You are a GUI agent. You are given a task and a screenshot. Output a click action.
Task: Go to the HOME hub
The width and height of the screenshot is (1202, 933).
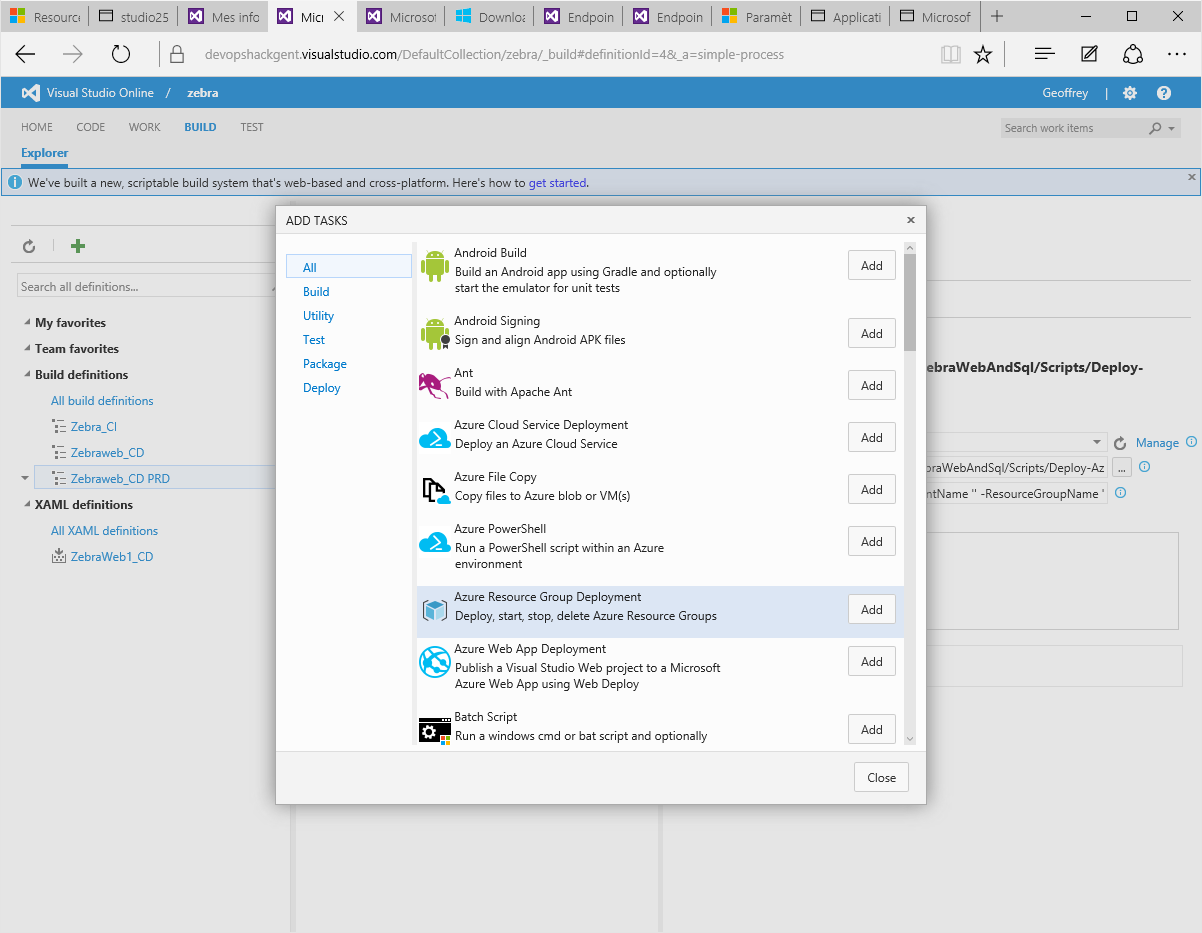pos(37,127)
